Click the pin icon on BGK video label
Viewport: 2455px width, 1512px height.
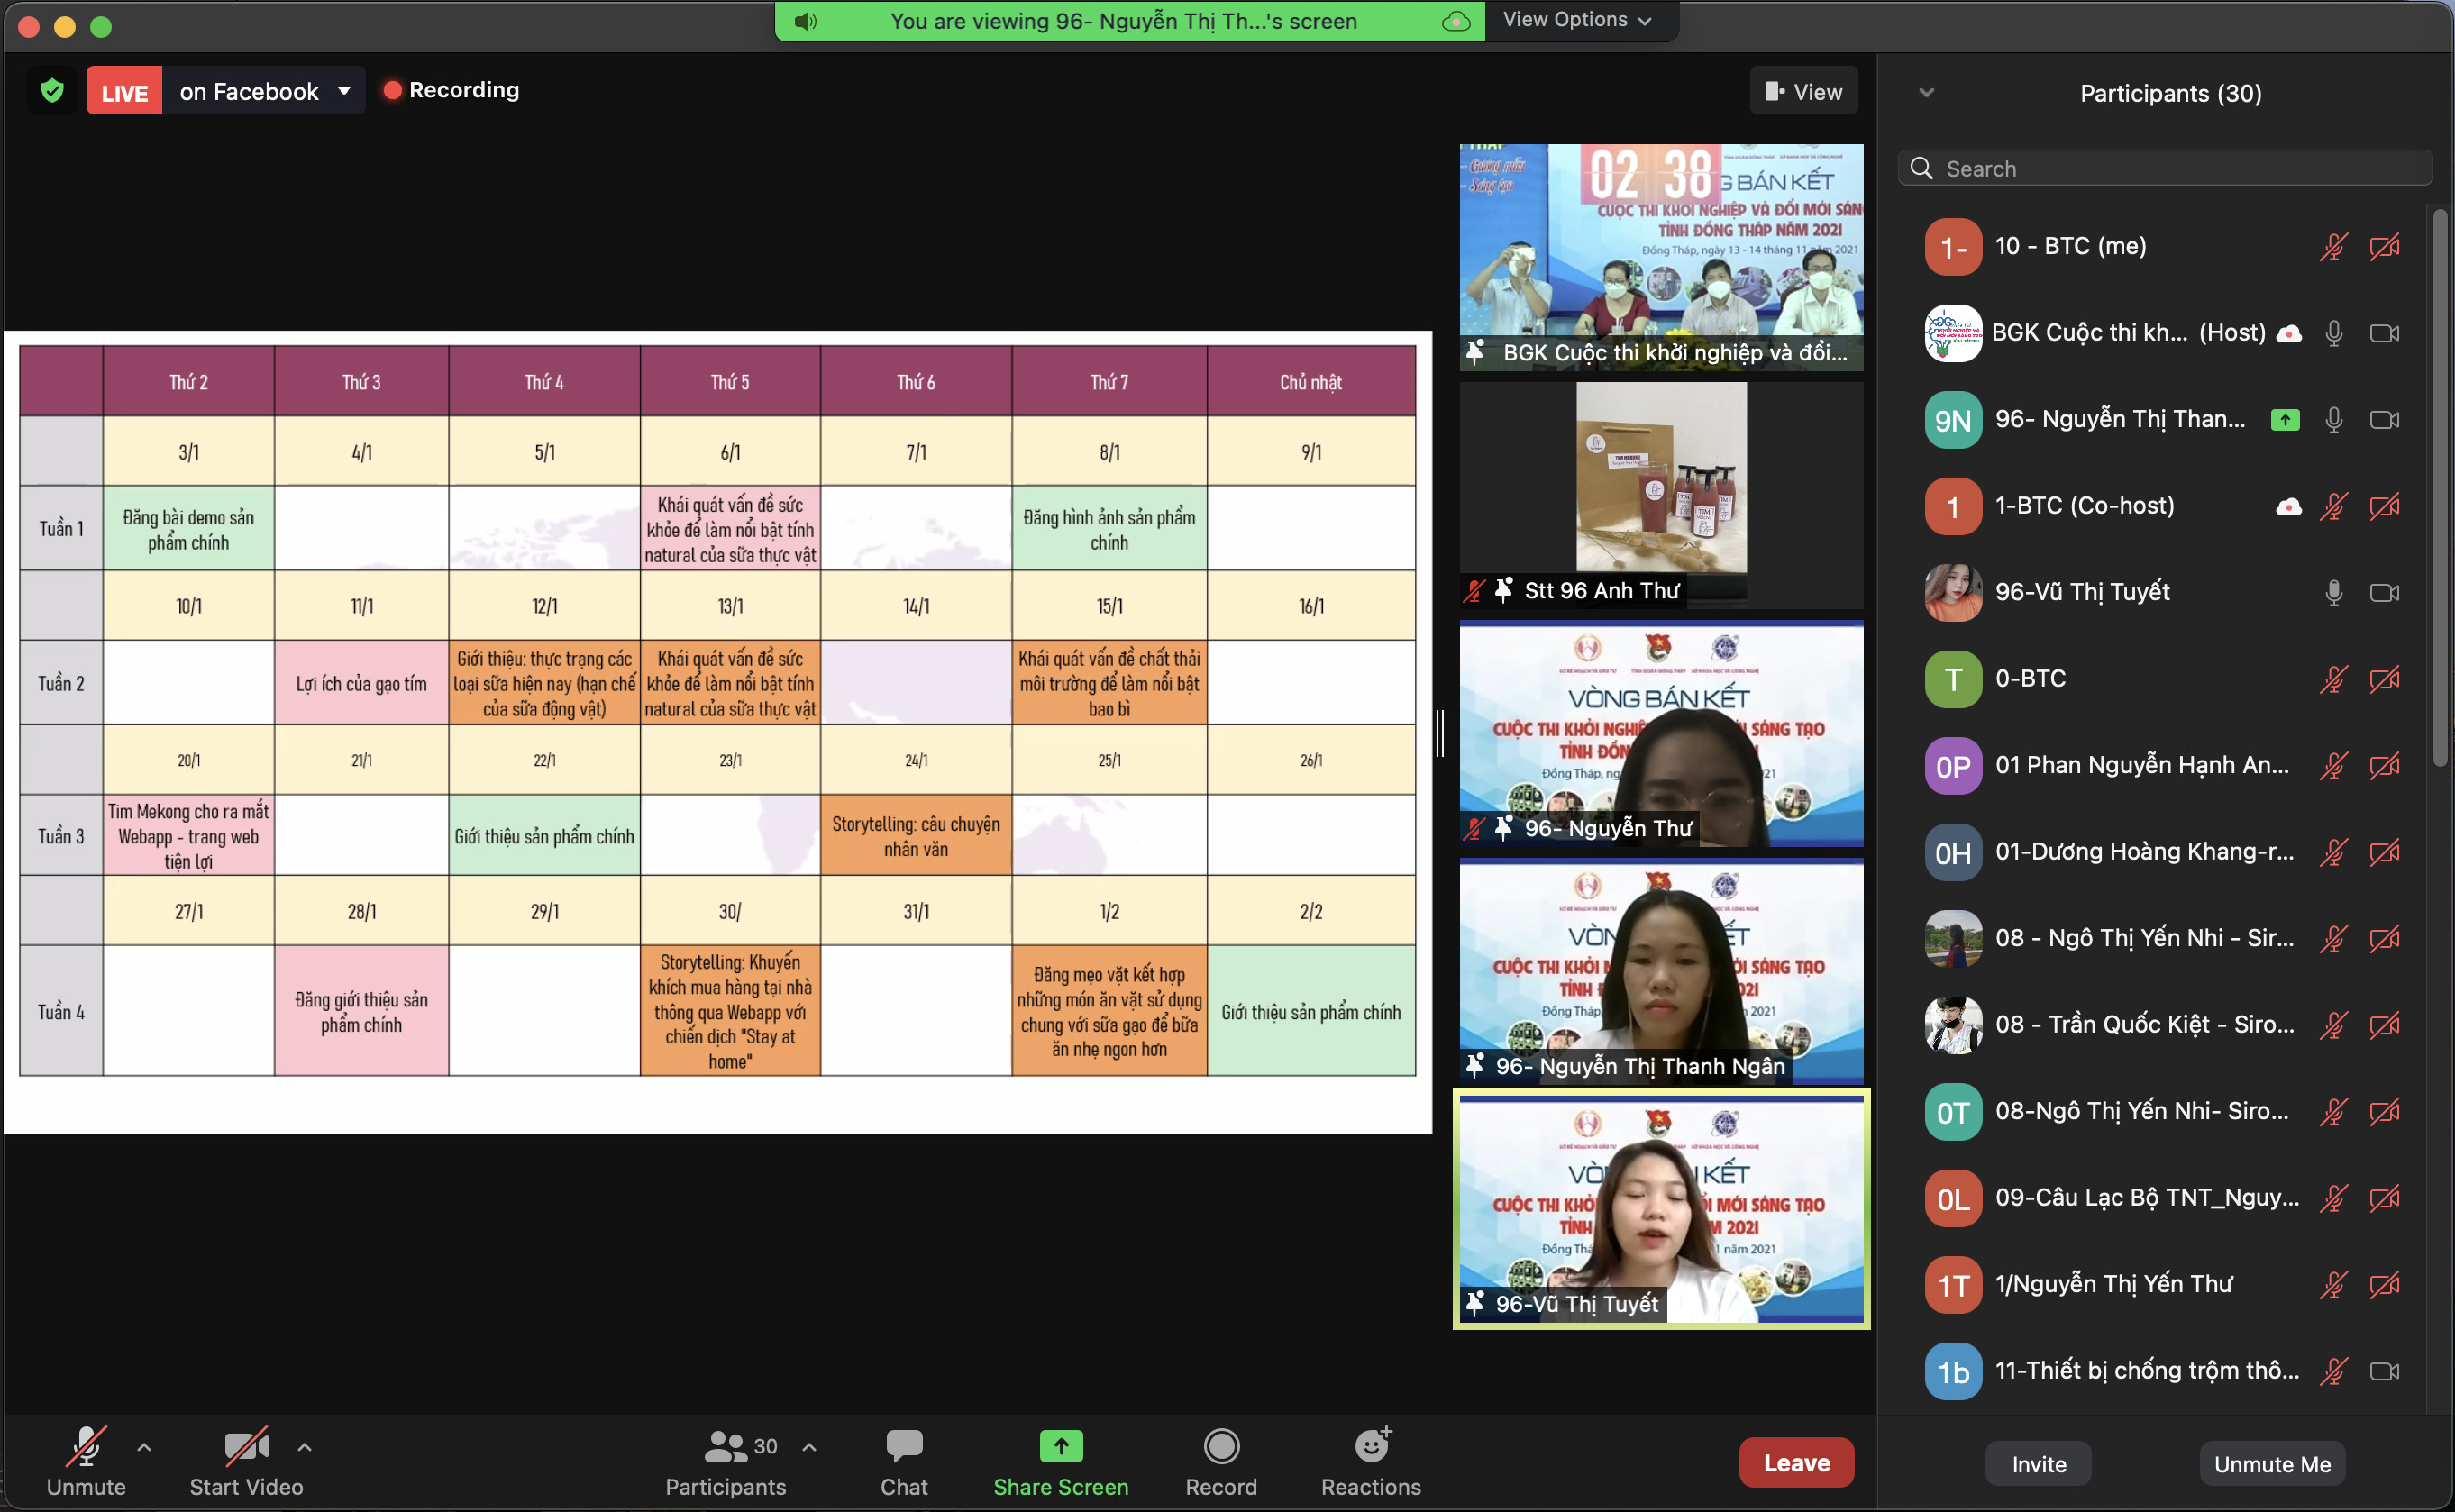coord(1474,352)
